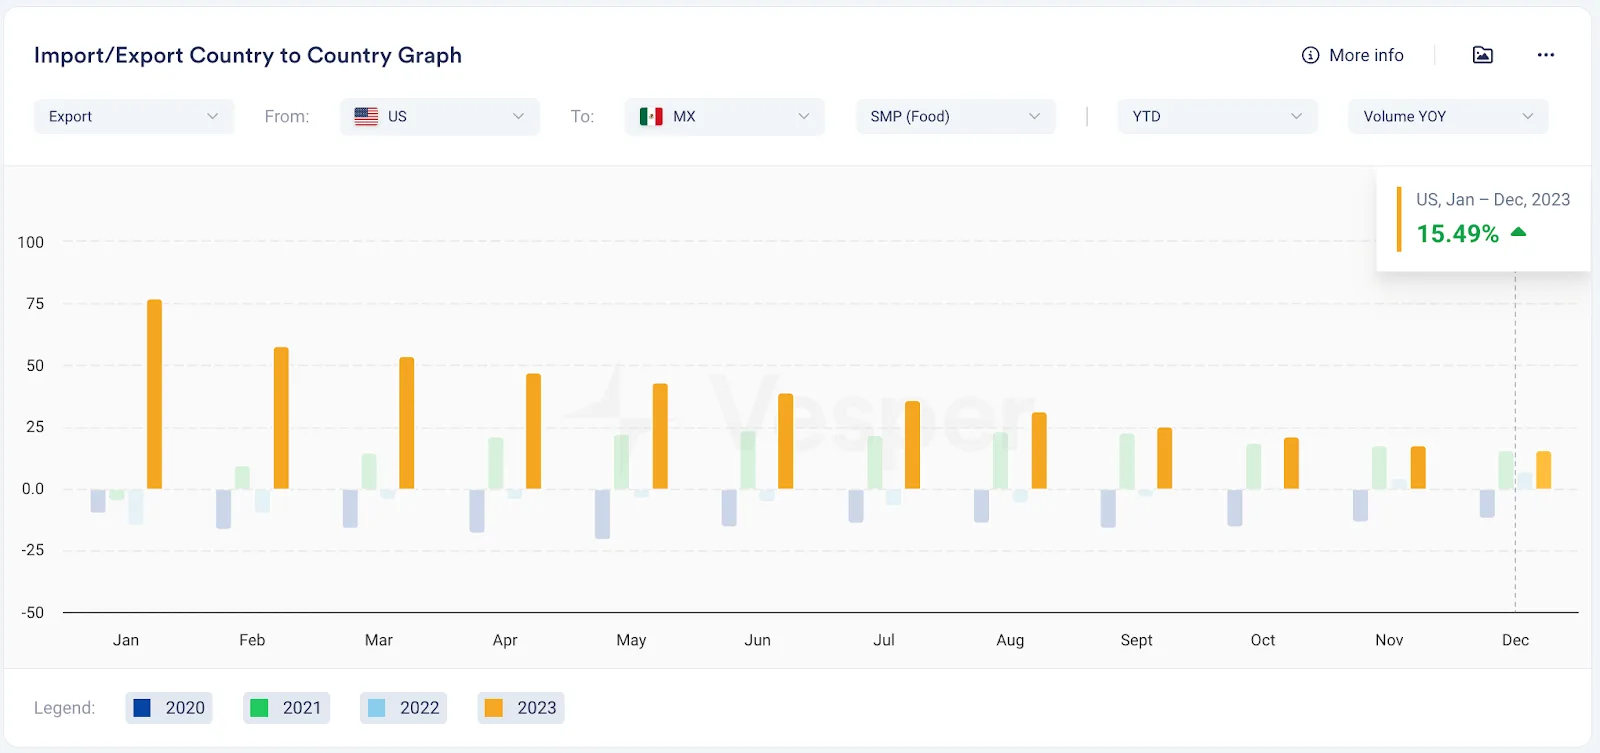
Task: Click the More info link
Action: pos(1353,55)
